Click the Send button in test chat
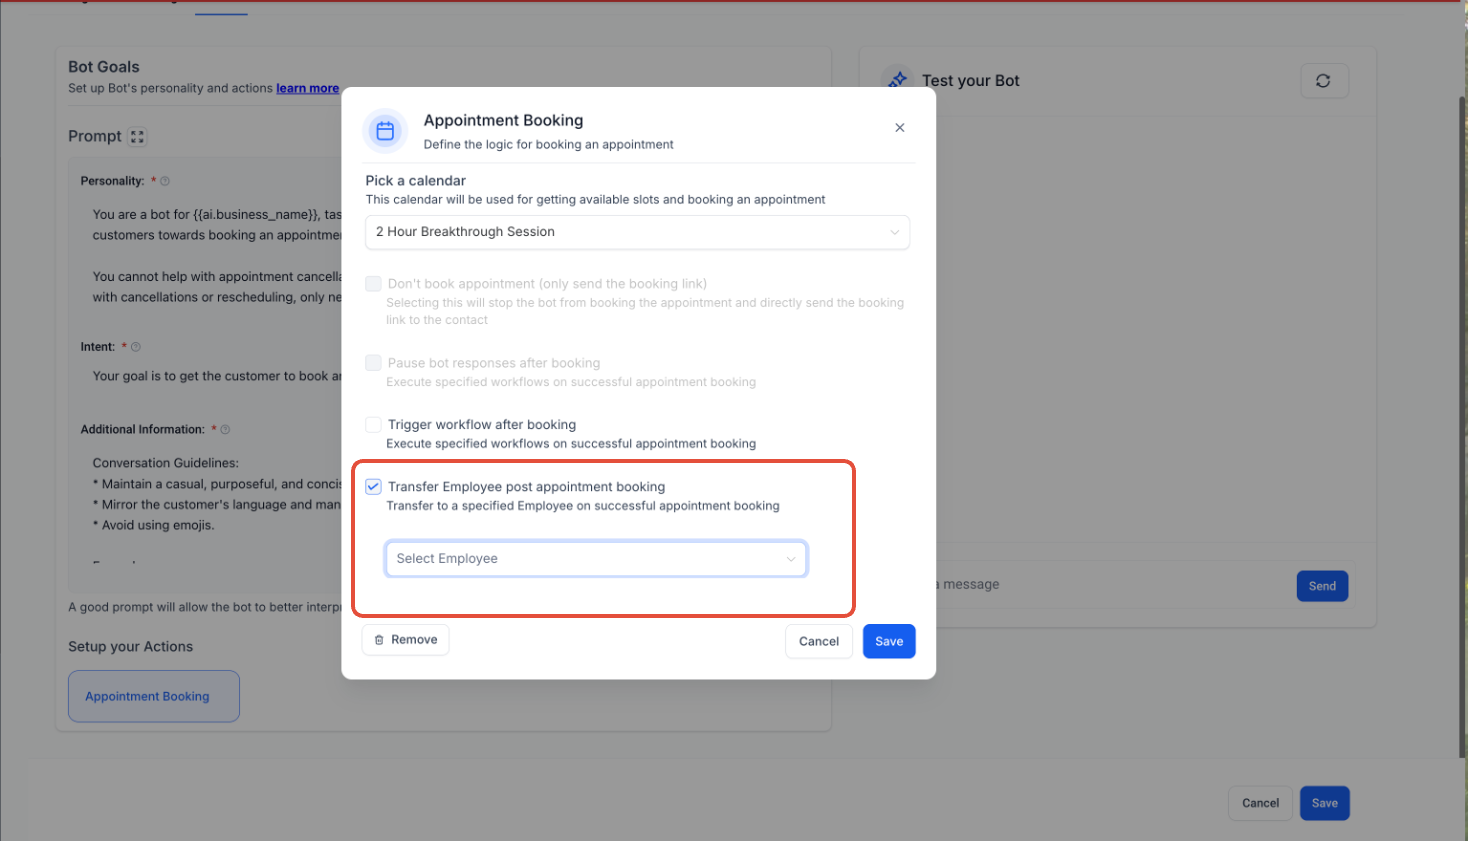 click(x=1321, y=586)
